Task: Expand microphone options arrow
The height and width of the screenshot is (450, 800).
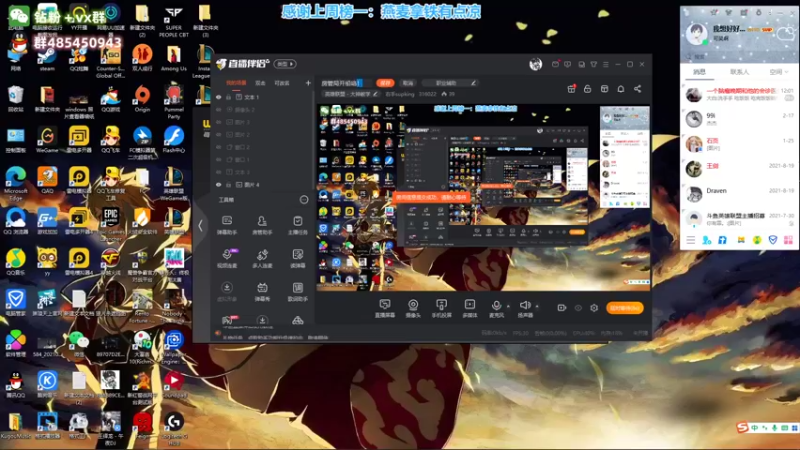Action: 508,306
